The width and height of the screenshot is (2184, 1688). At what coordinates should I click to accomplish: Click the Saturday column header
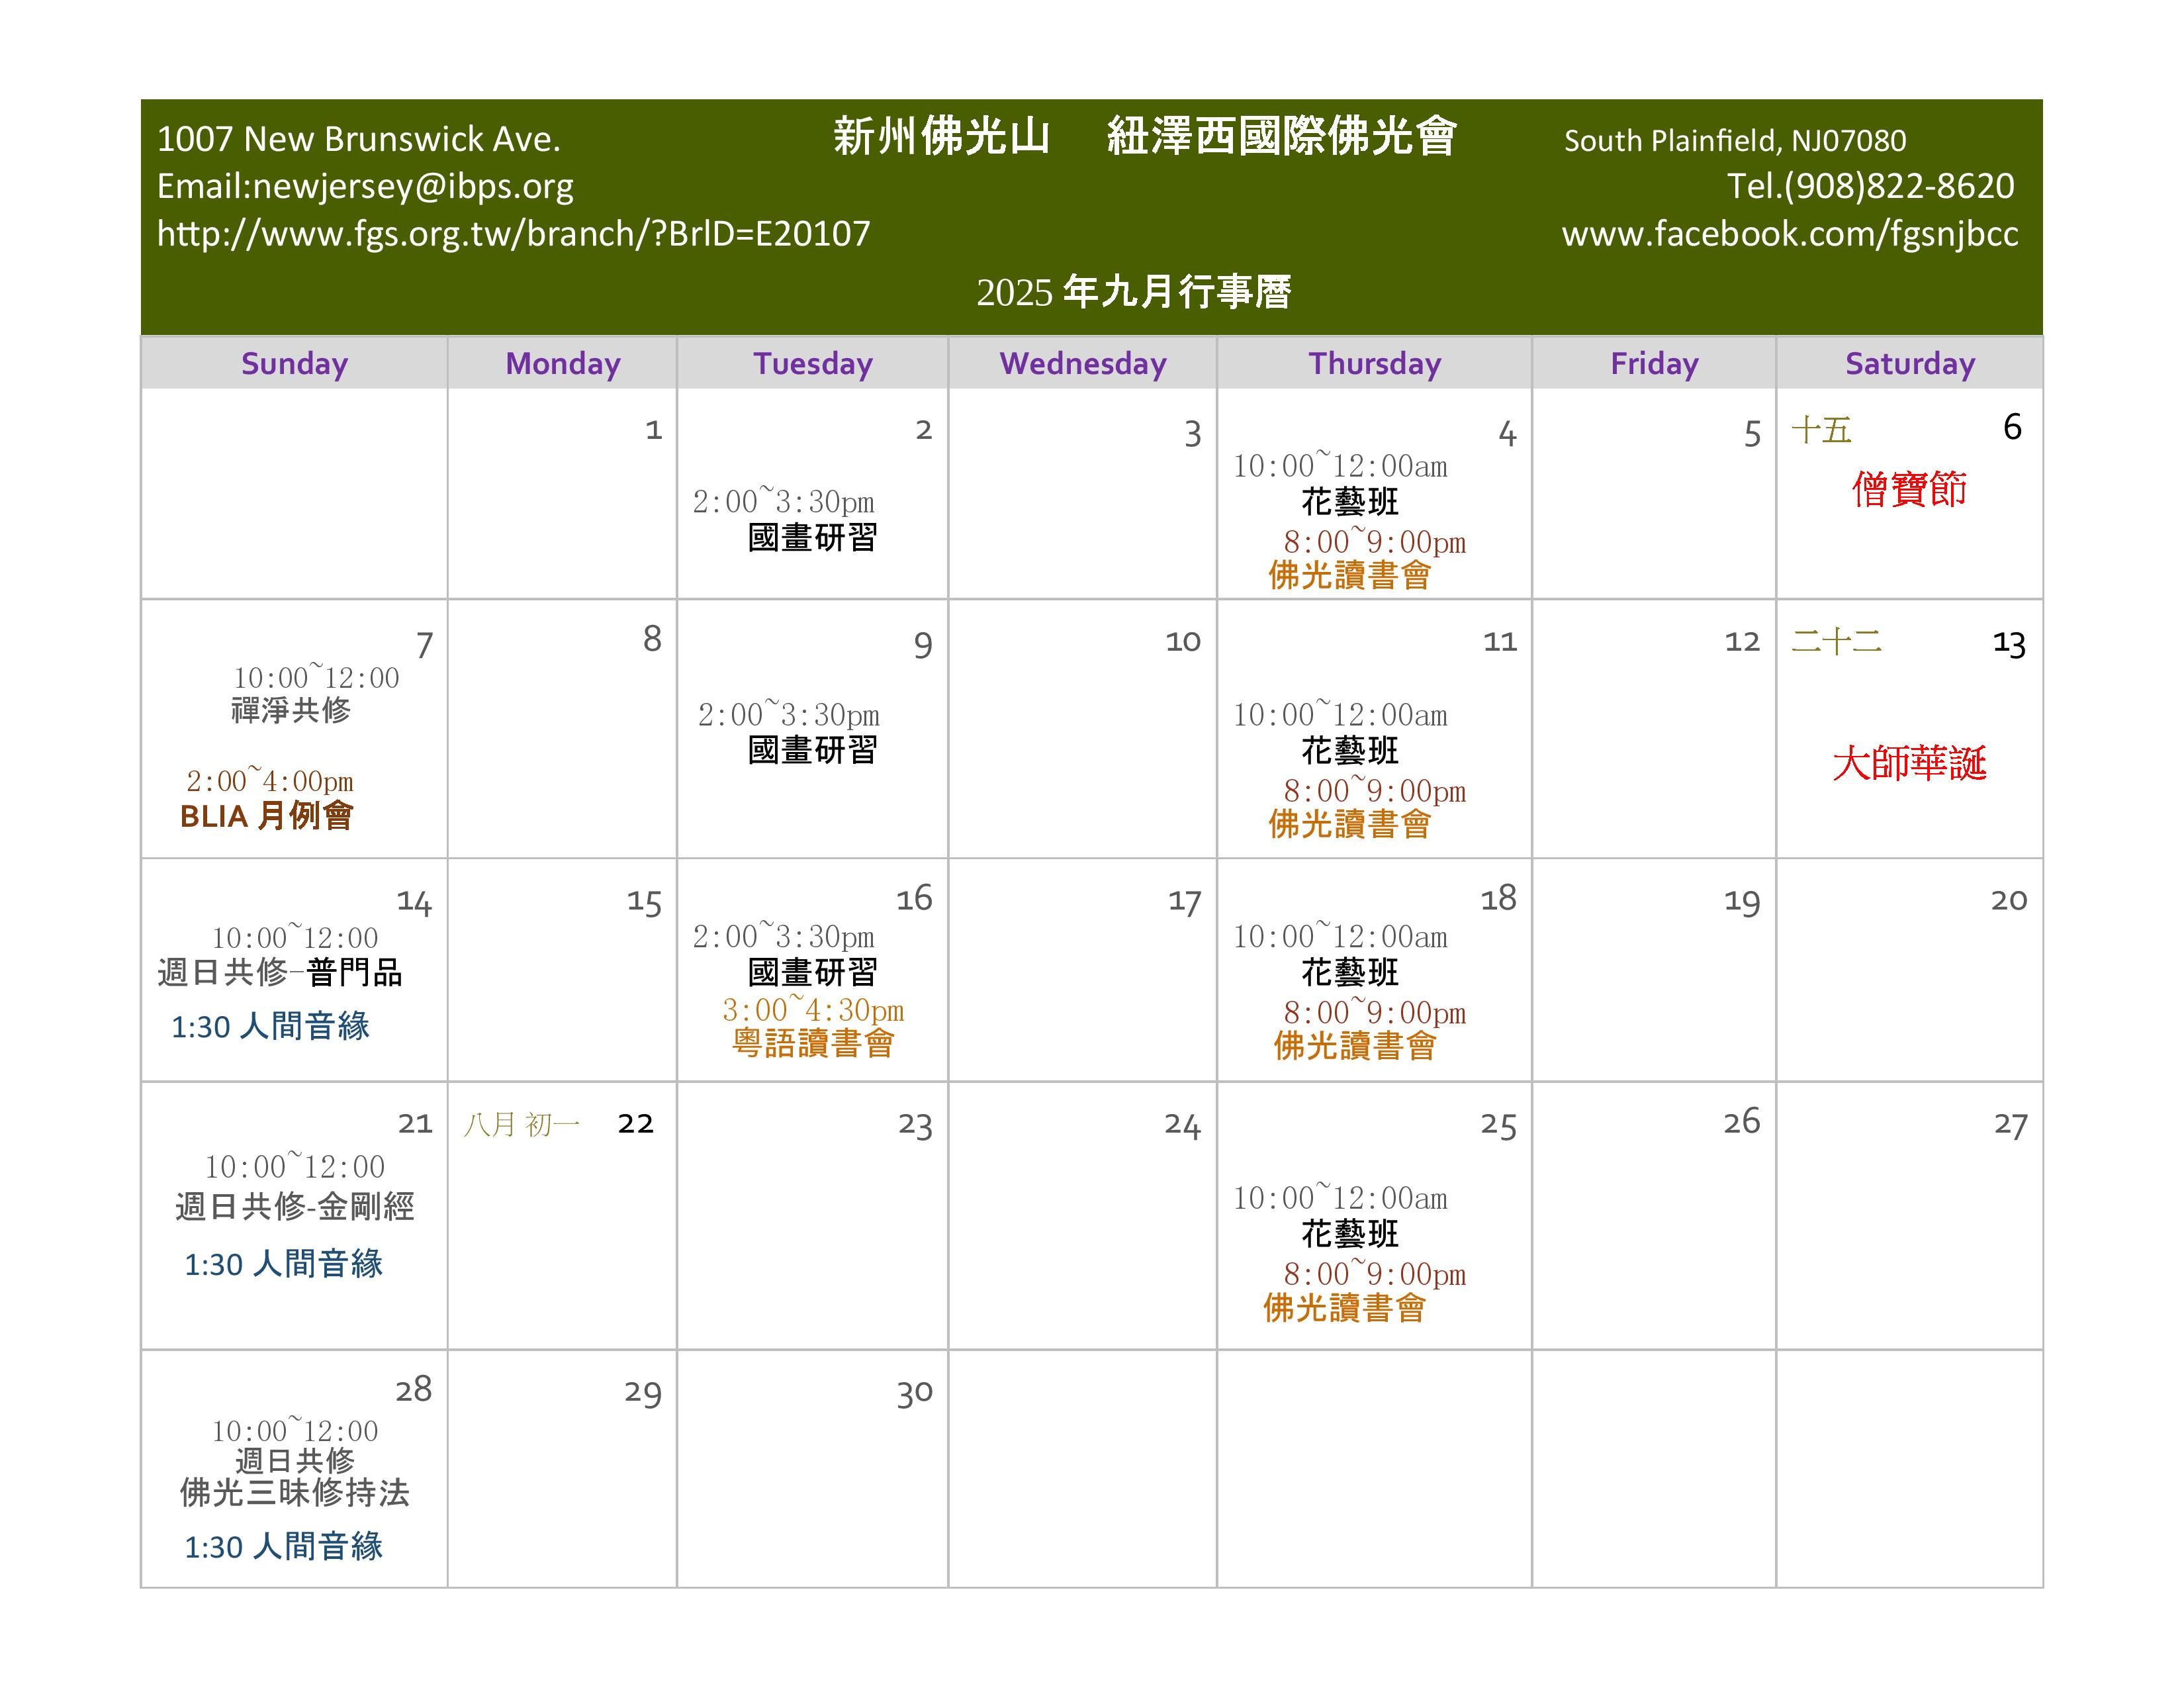pyautogui.click(x=1909, y=363)
